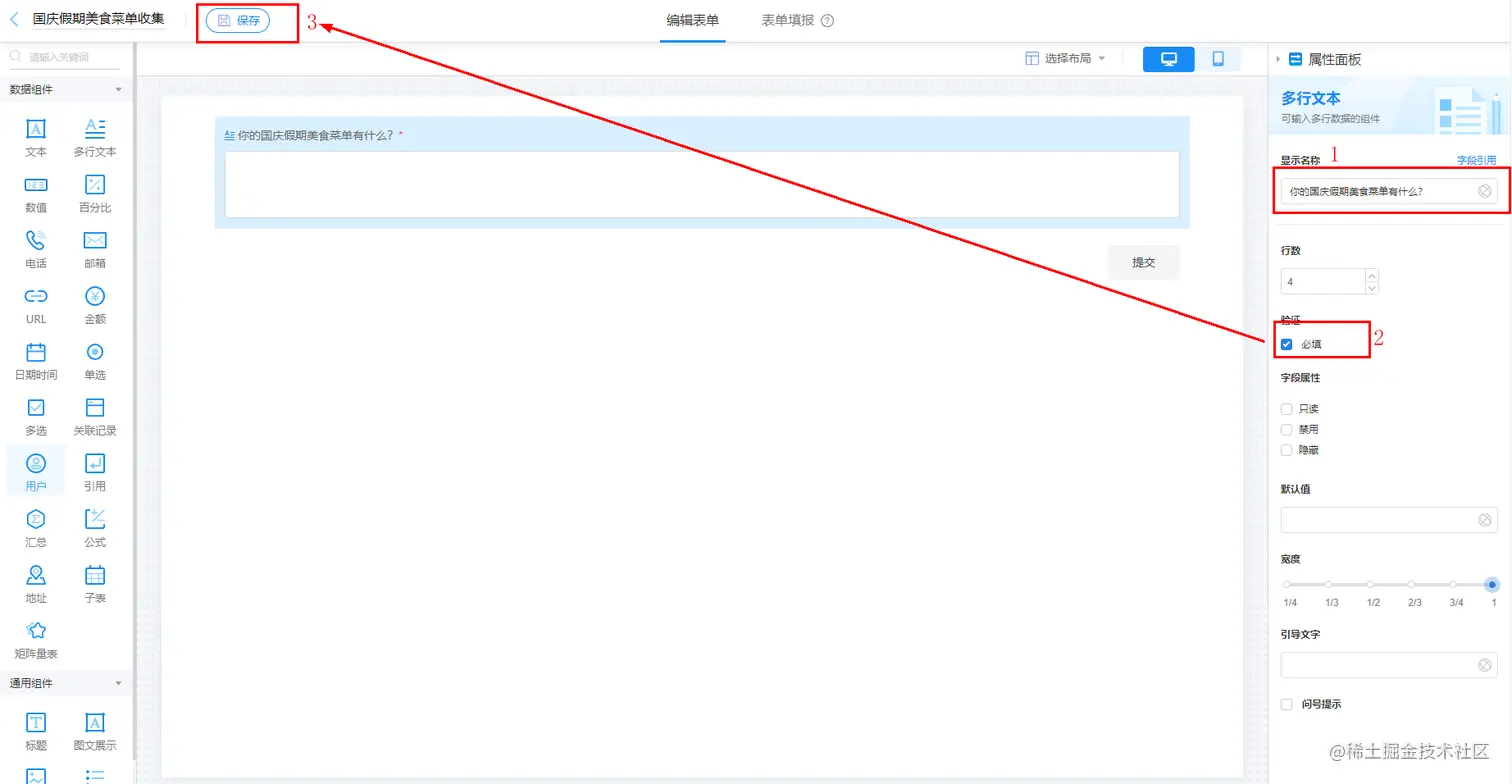Open the 字段引用 link

(x=1476, y=160)
